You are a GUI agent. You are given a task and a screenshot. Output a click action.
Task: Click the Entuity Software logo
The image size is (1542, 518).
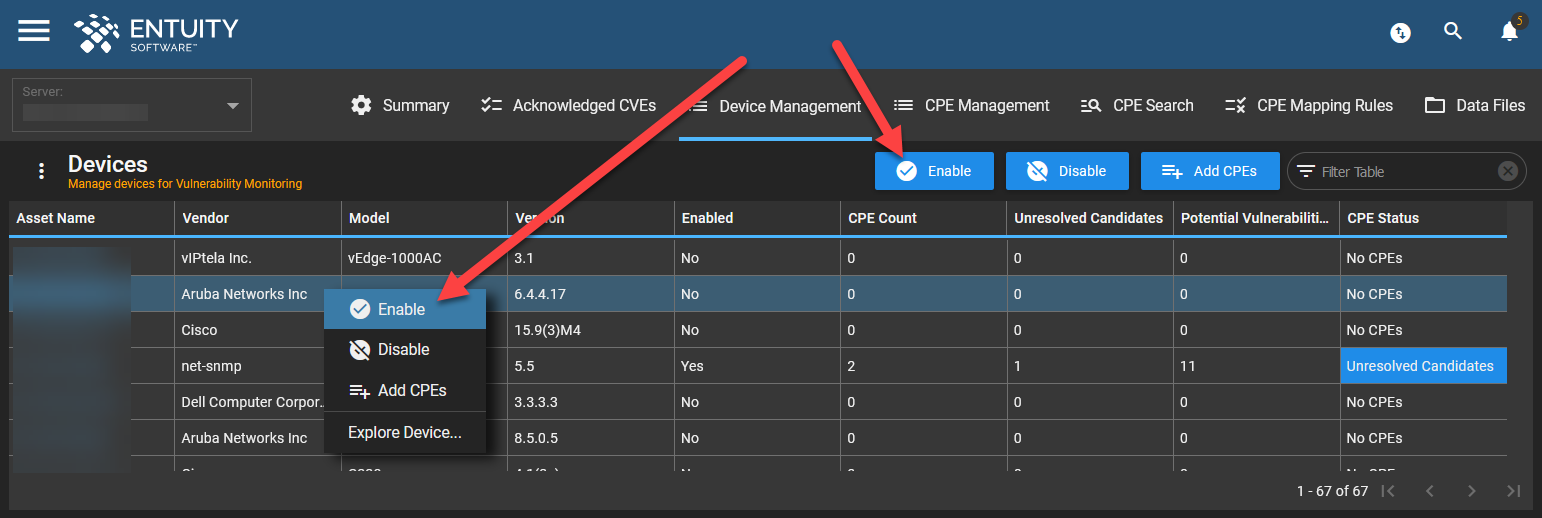click(x=156, y=33)
